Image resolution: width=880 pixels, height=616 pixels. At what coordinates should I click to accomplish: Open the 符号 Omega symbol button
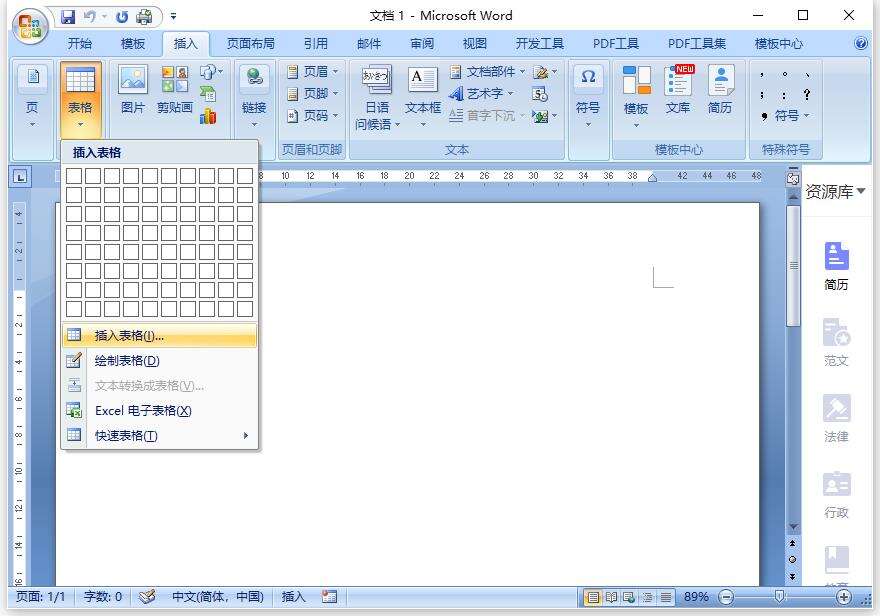[x=588, y=96]
